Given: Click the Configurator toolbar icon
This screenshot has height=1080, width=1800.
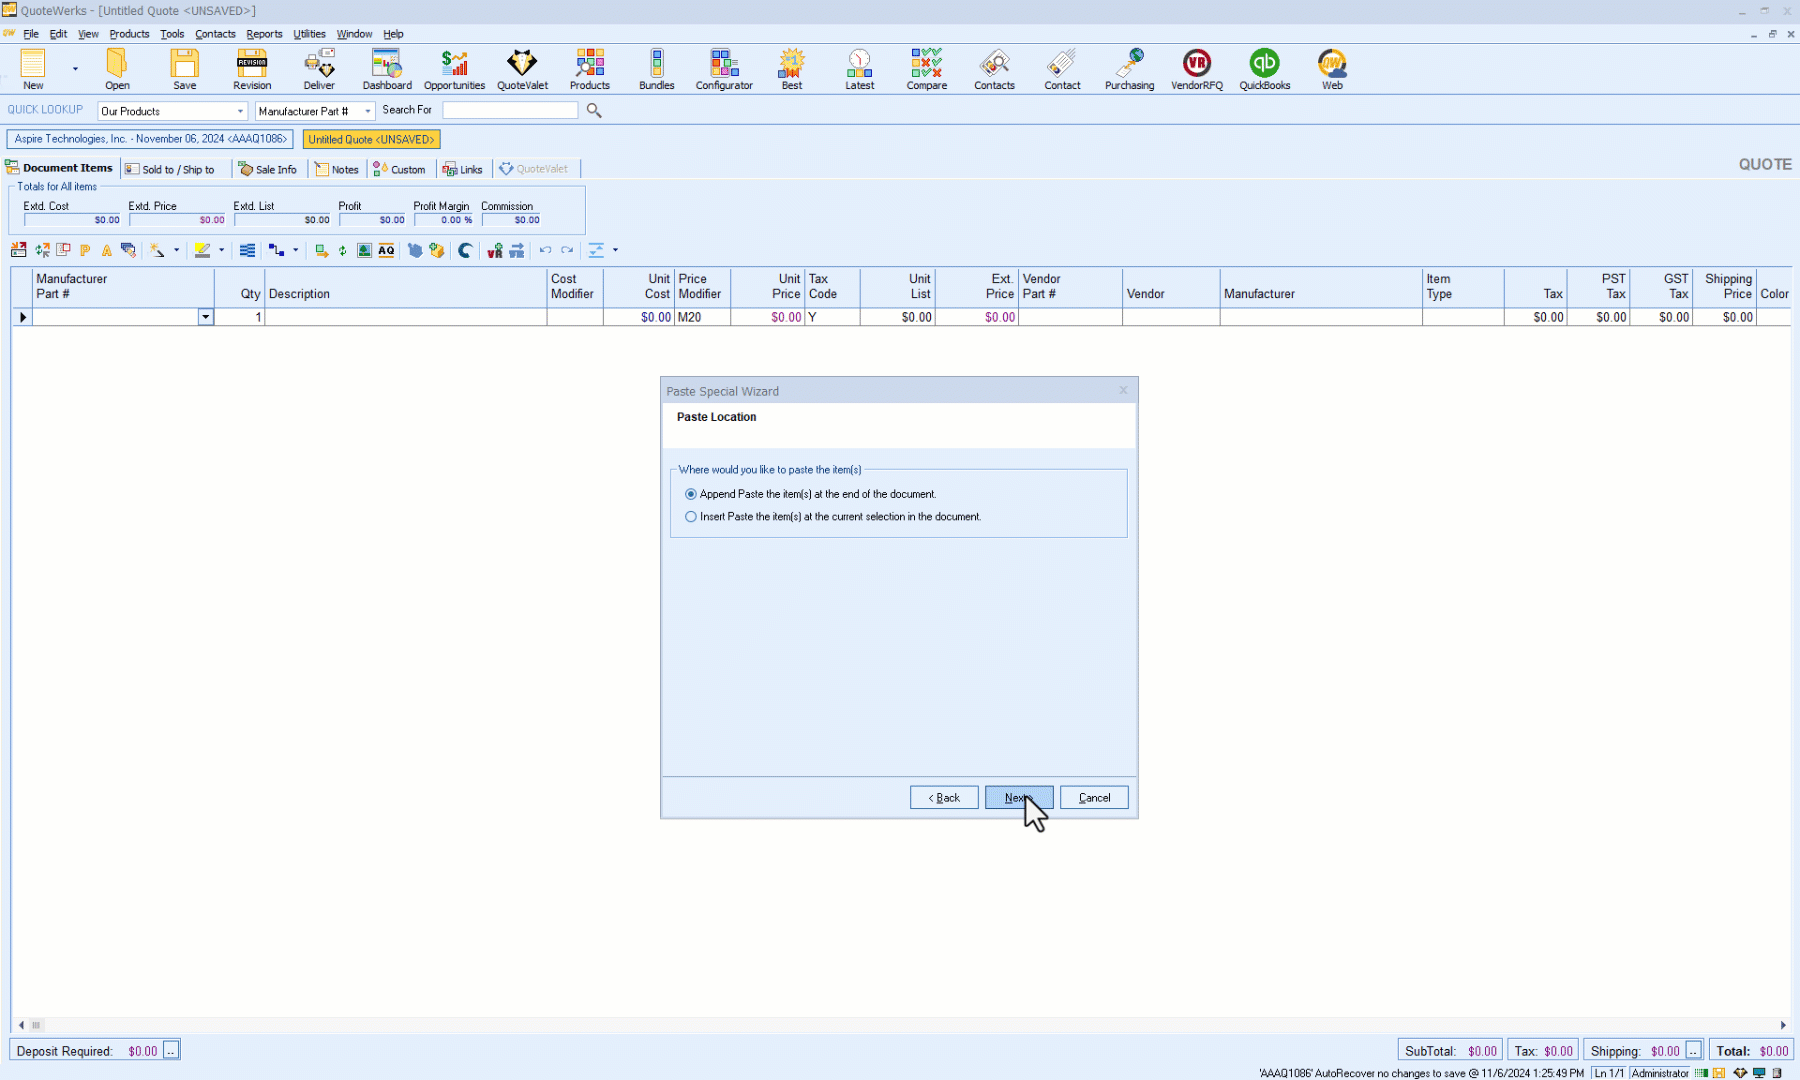Looking at the screenshot, I should (724, 69).
